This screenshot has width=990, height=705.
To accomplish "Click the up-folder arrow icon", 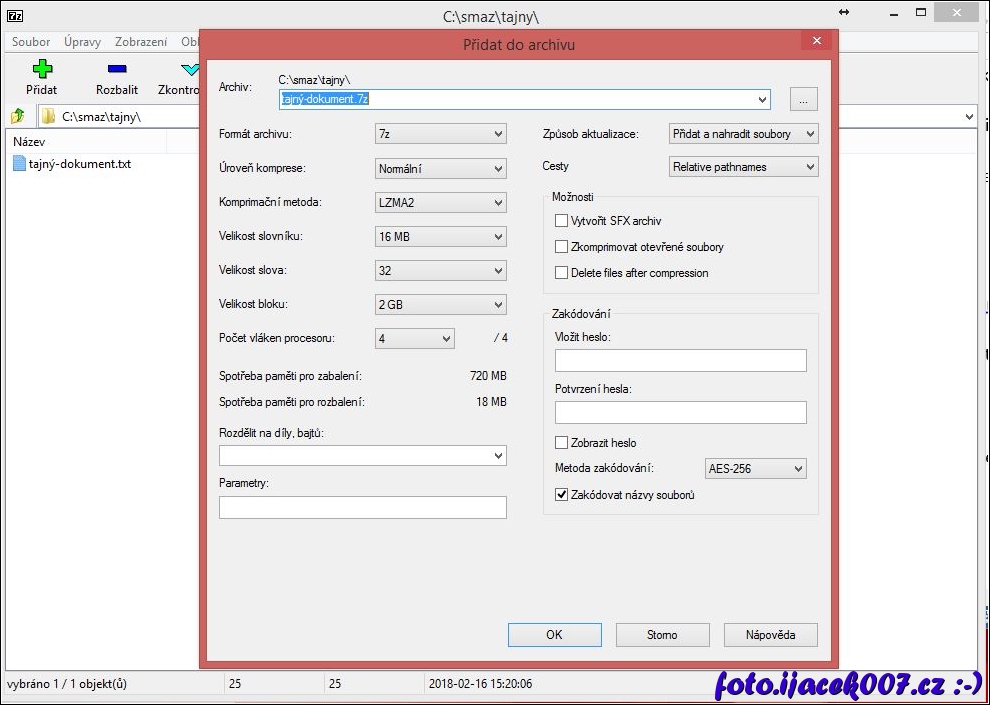I will tap(17, 117).
